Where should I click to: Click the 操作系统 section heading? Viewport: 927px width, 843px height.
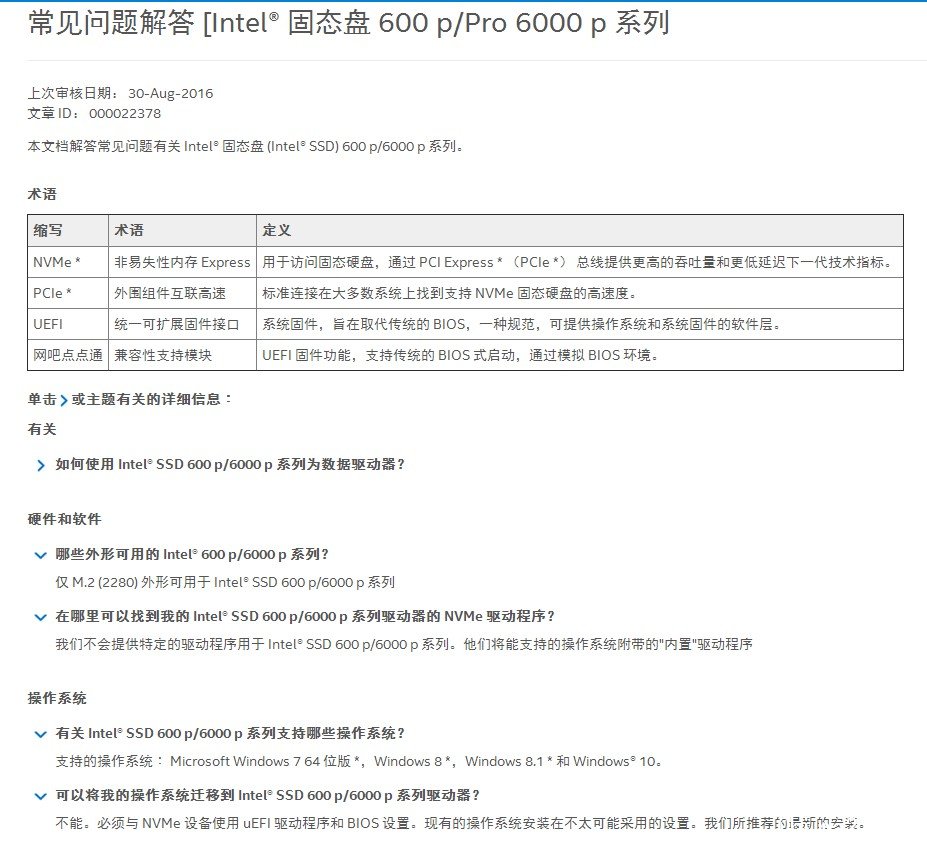click(x=57, y=698)
